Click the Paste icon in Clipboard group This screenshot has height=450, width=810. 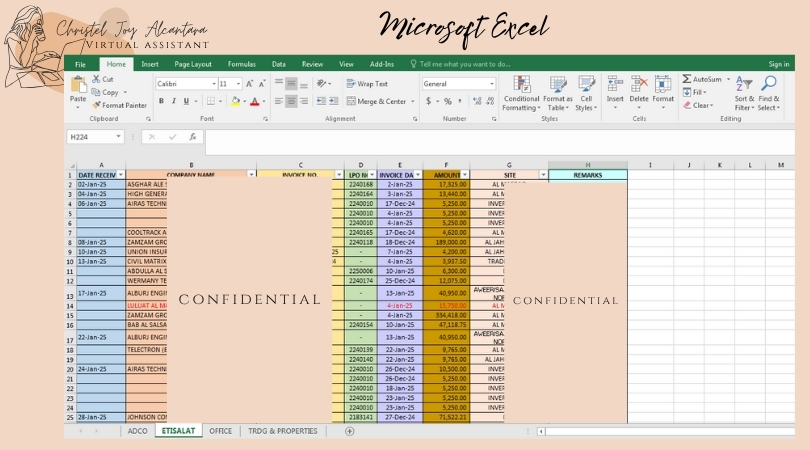pos(77,86)
